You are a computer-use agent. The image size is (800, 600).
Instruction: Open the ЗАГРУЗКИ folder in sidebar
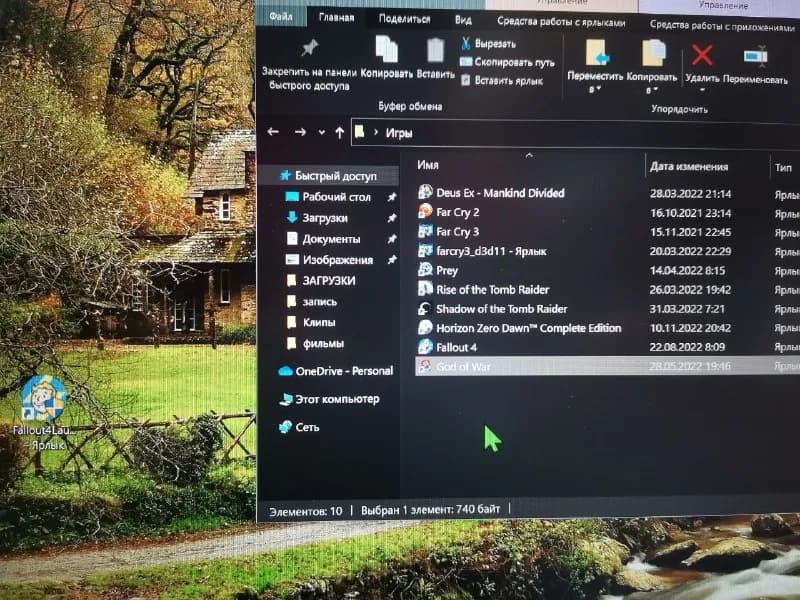329,281
